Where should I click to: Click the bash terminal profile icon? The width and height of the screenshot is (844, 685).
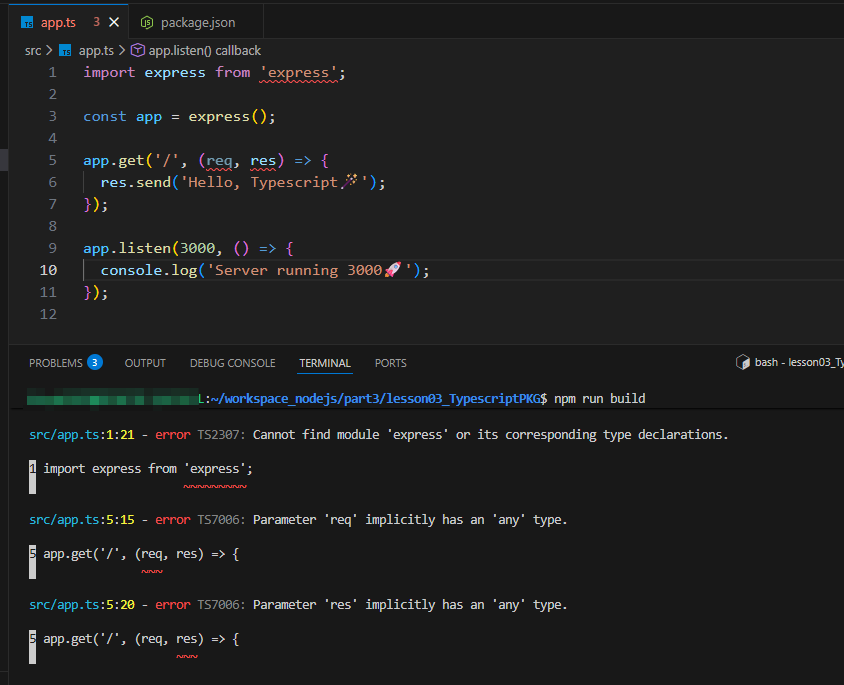click(743, 362)
